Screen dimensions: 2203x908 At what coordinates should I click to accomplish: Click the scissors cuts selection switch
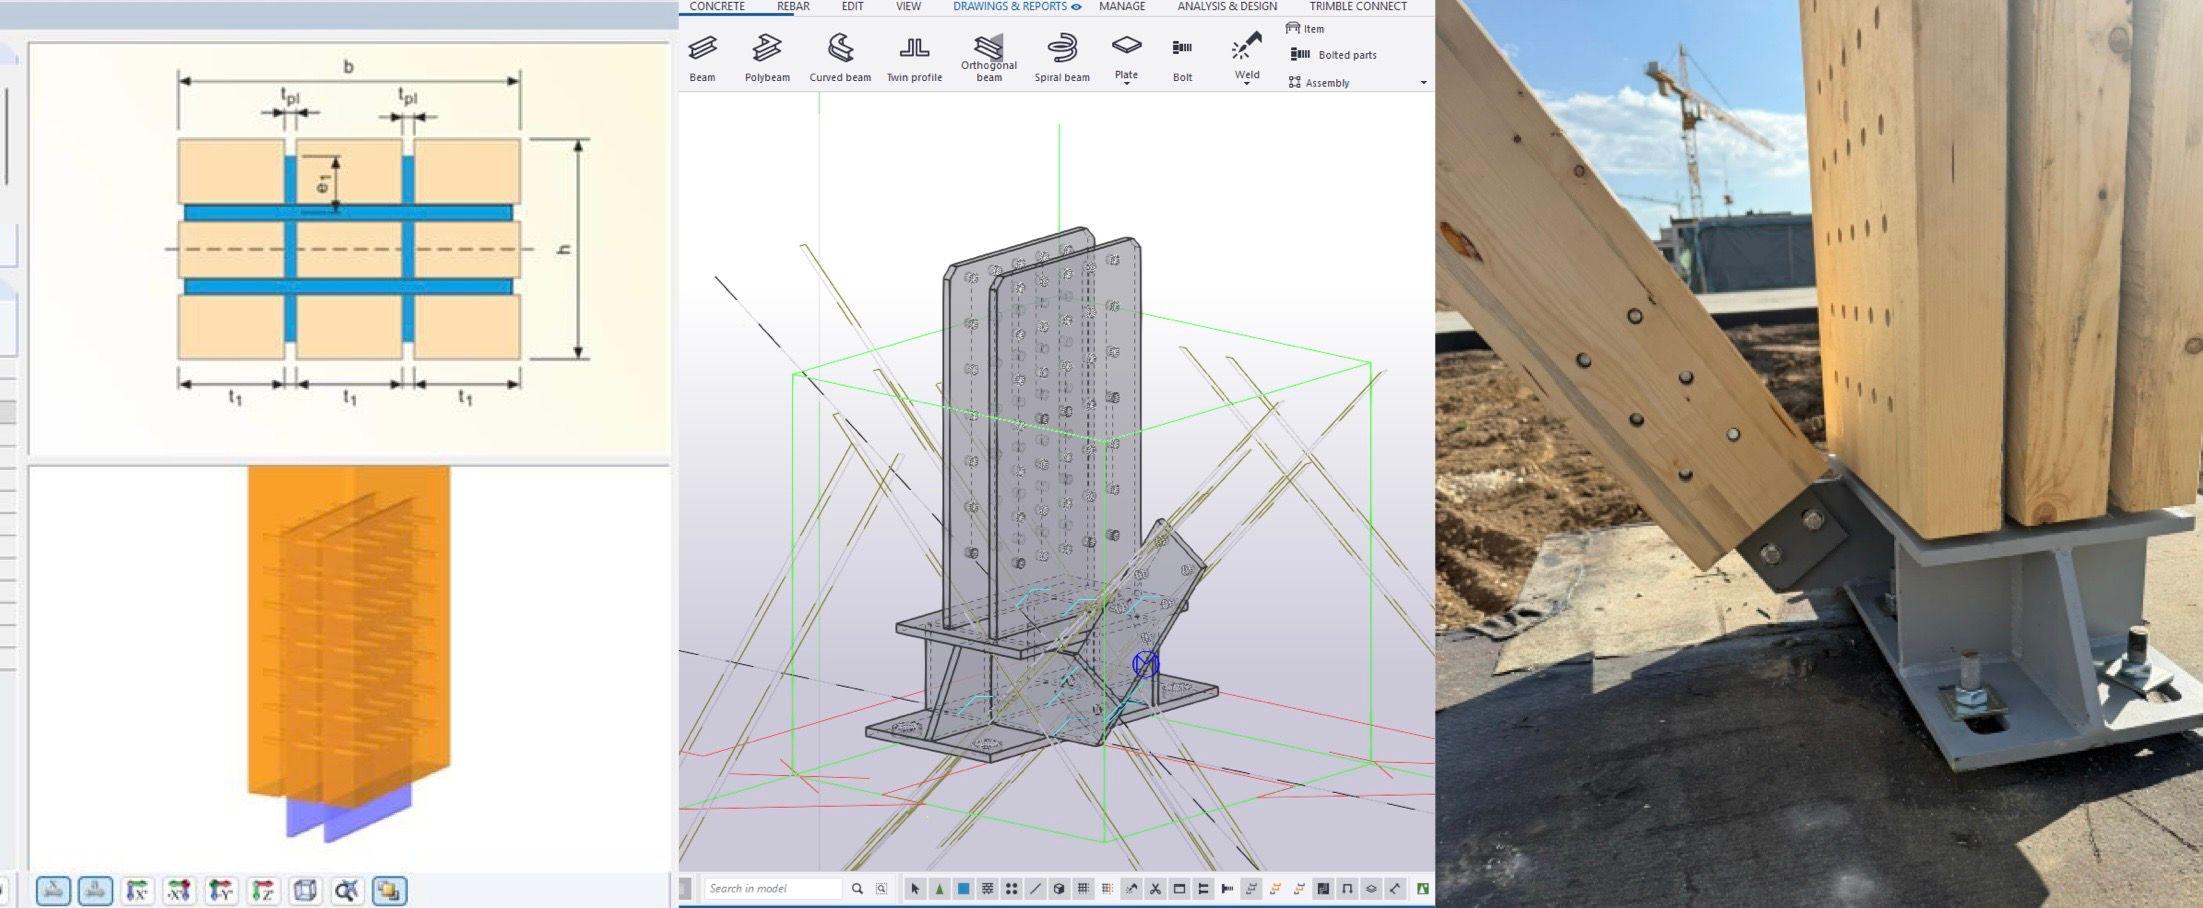pyautogui.click(x=1155, y=888)
